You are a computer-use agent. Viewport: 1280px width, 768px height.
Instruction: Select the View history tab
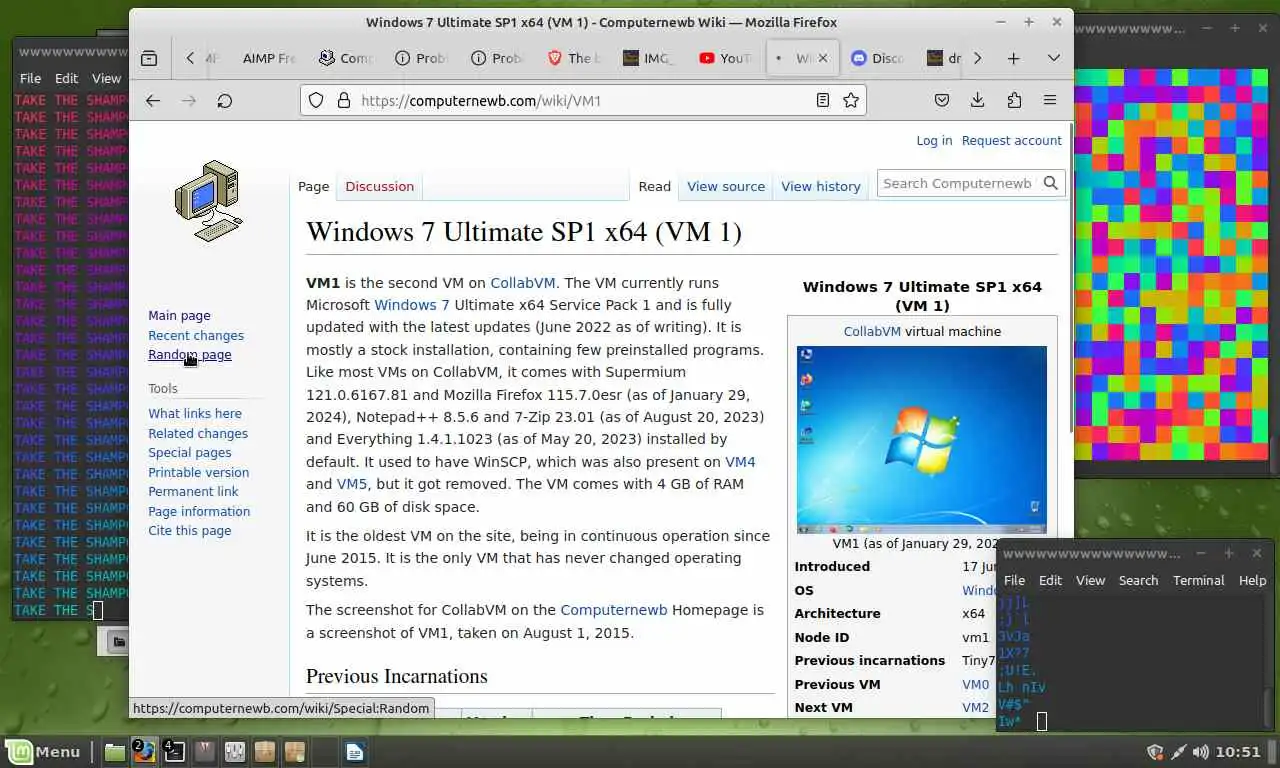point(821,186)
